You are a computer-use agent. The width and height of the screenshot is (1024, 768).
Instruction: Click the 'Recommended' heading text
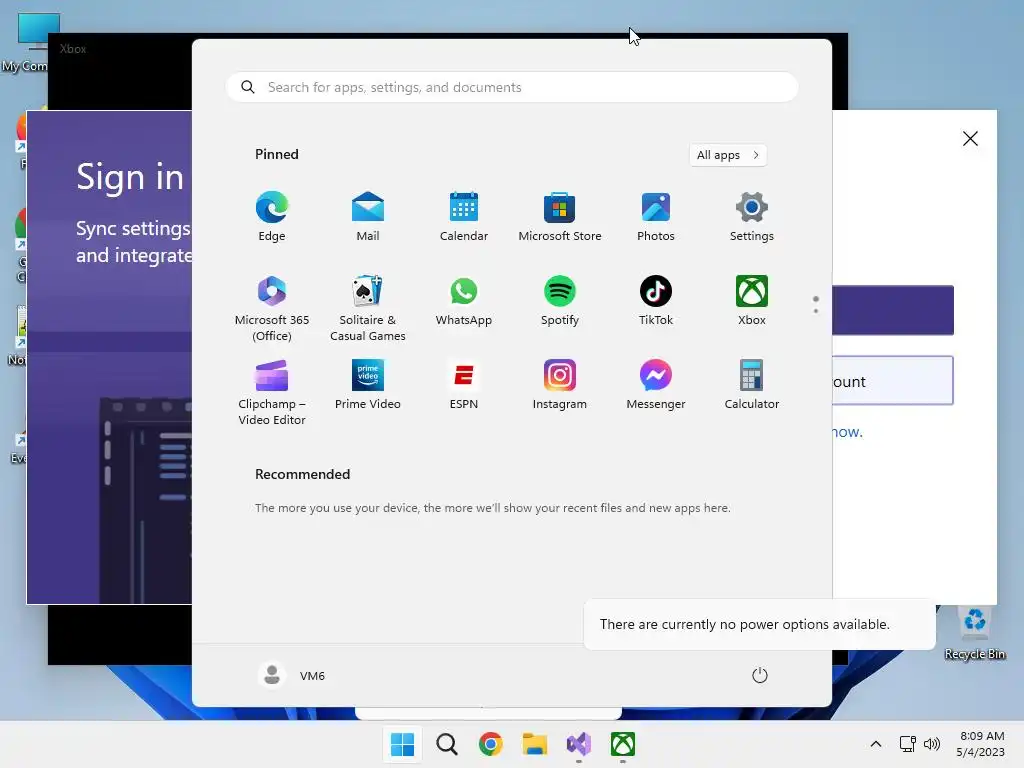tap(302, 474)
